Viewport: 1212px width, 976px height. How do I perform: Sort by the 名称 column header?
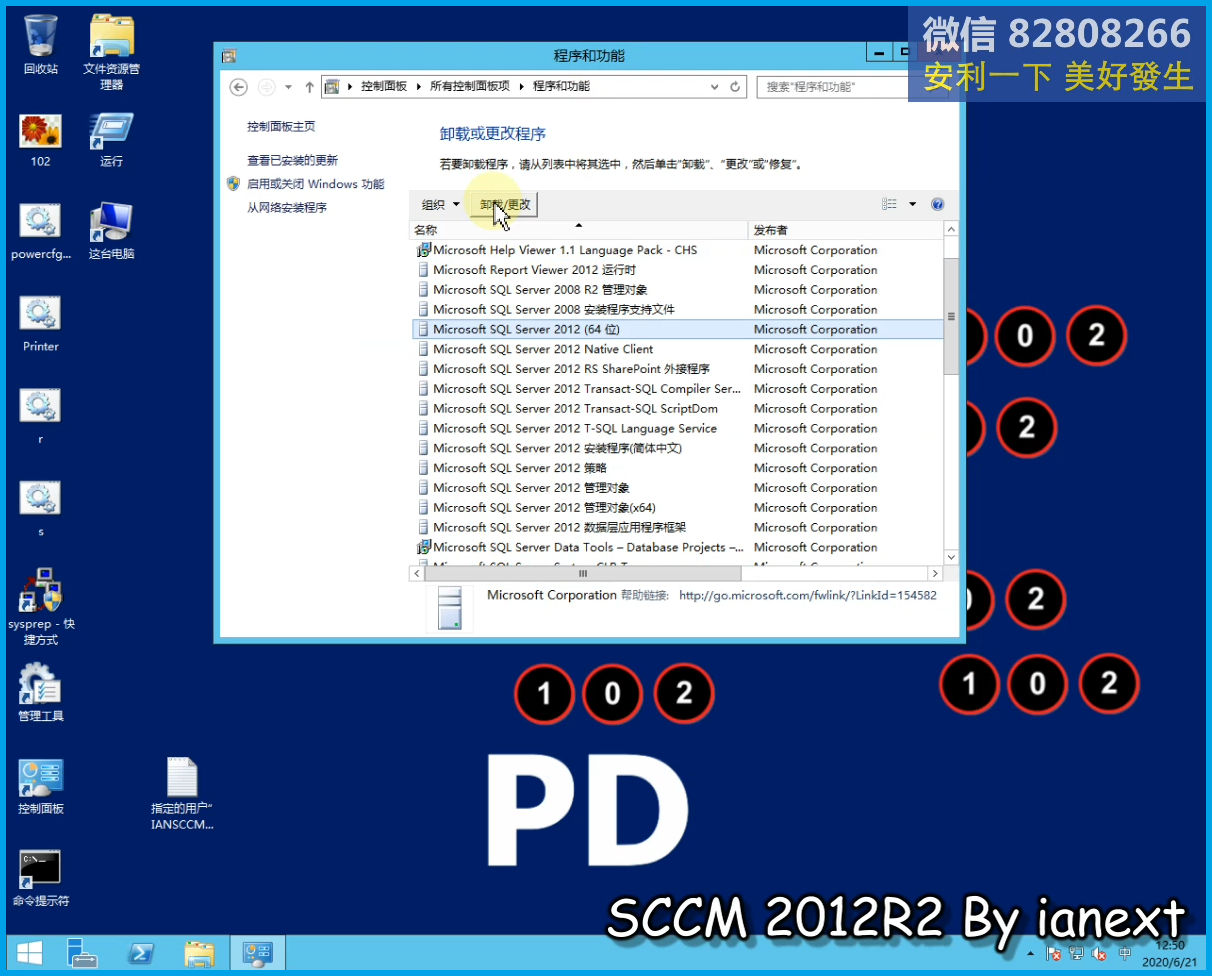tap(579, 230)
